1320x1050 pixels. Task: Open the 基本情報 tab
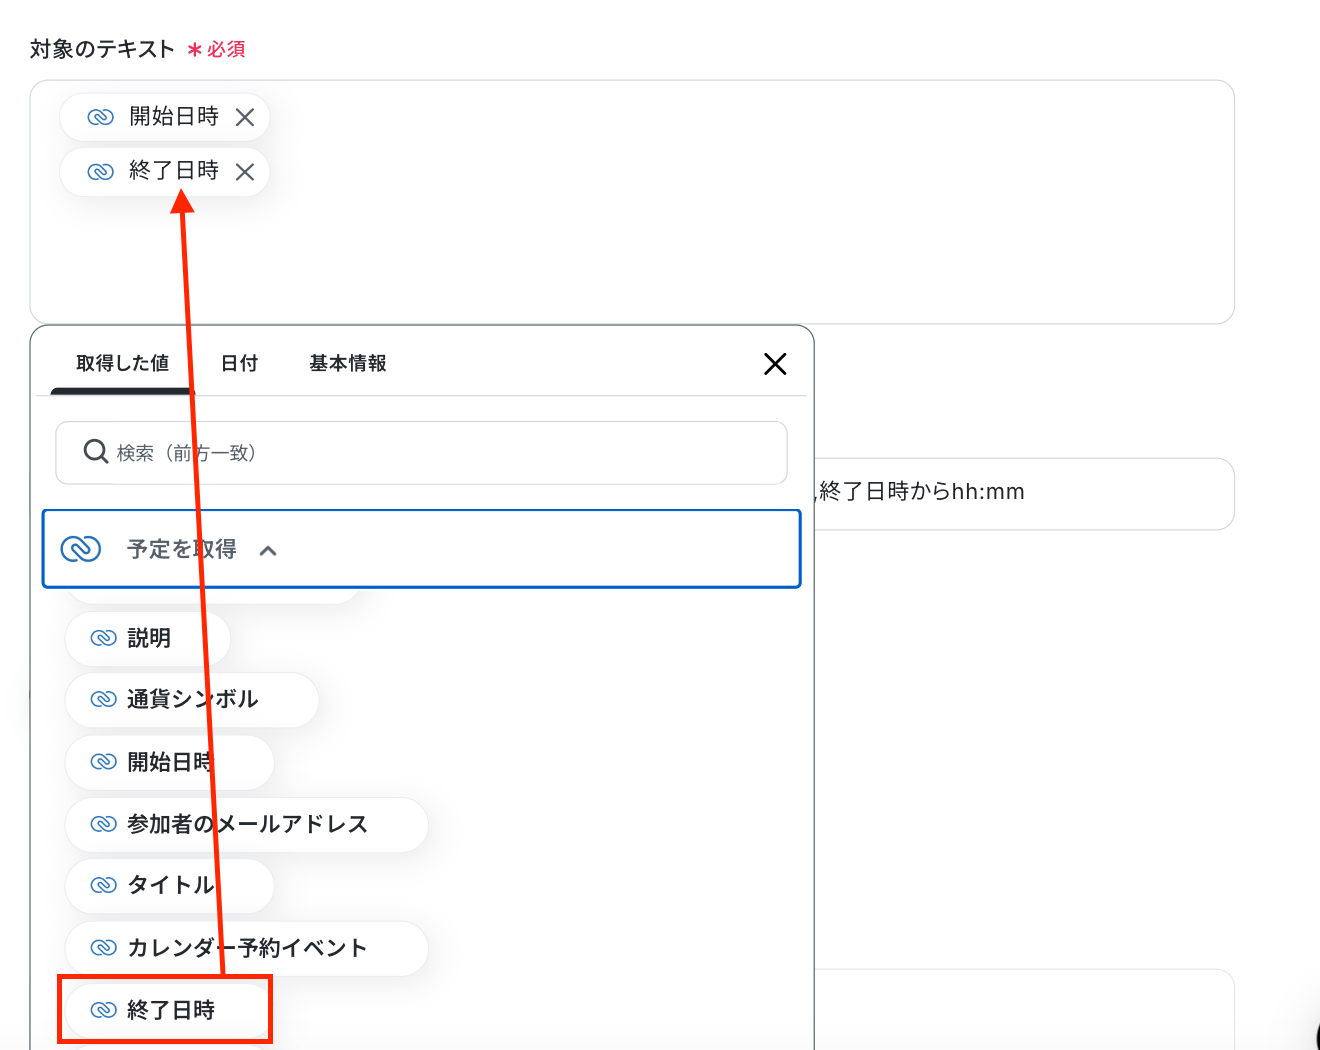[348, 363]
